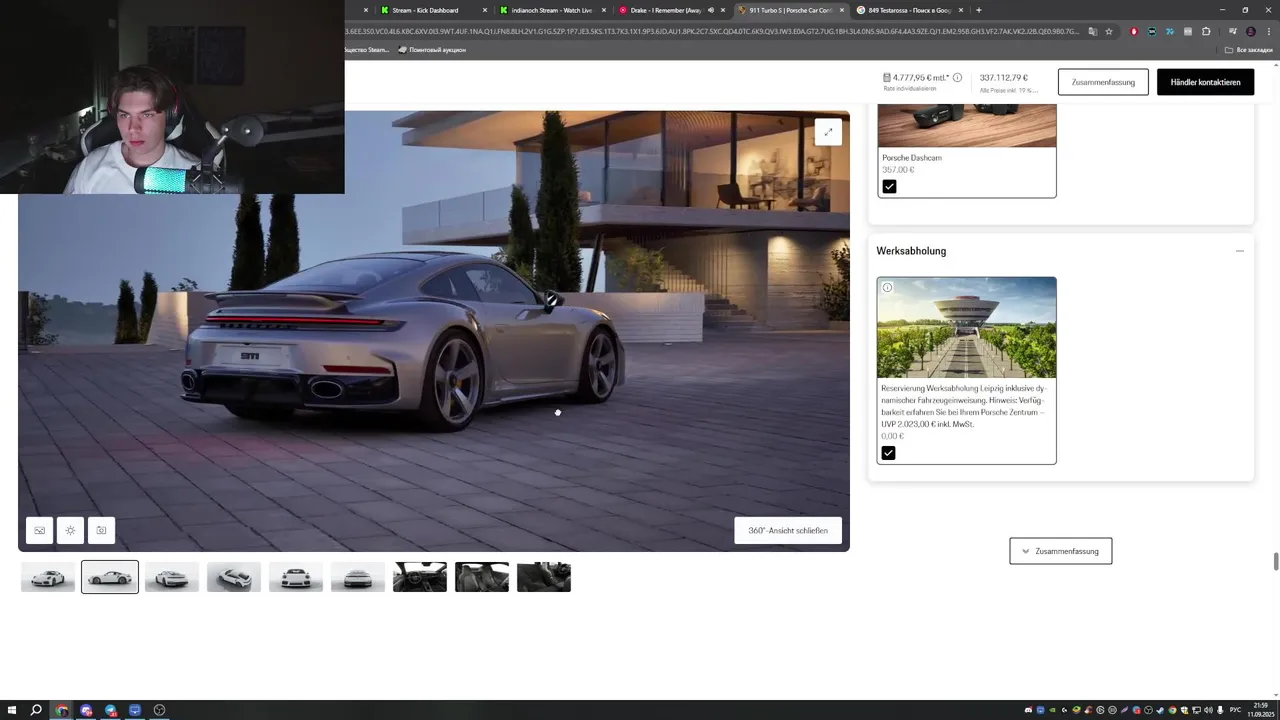The width and height of the screenshot is (1280, 720).
Task: Click the taskbar clock showing 21:59
Action: point(1260,710)
